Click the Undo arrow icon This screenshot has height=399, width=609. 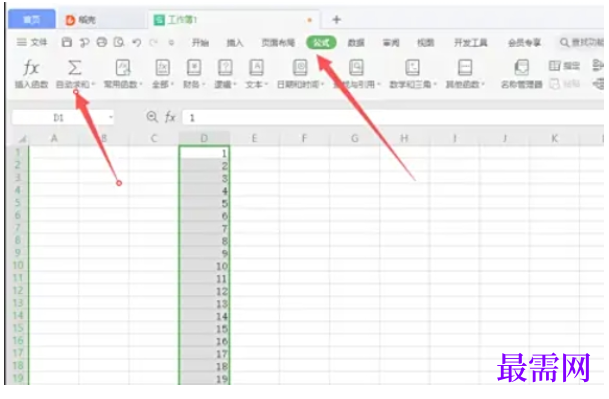[136, 42]
